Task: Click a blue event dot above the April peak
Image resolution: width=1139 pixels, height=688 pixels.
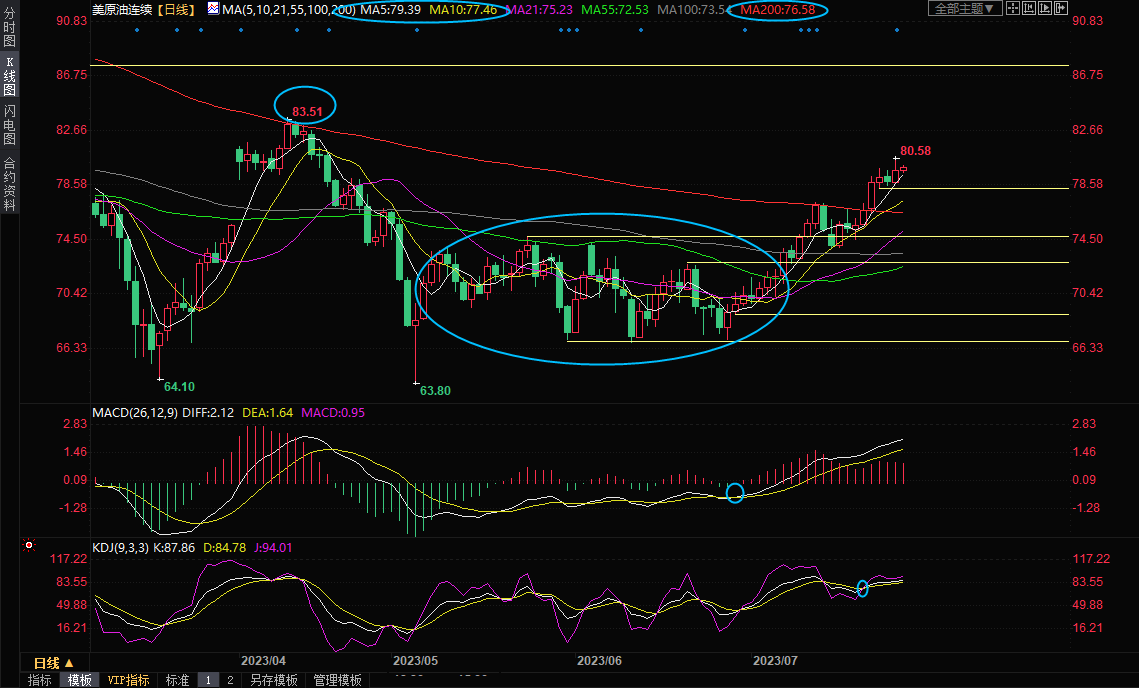Action: 297,29
